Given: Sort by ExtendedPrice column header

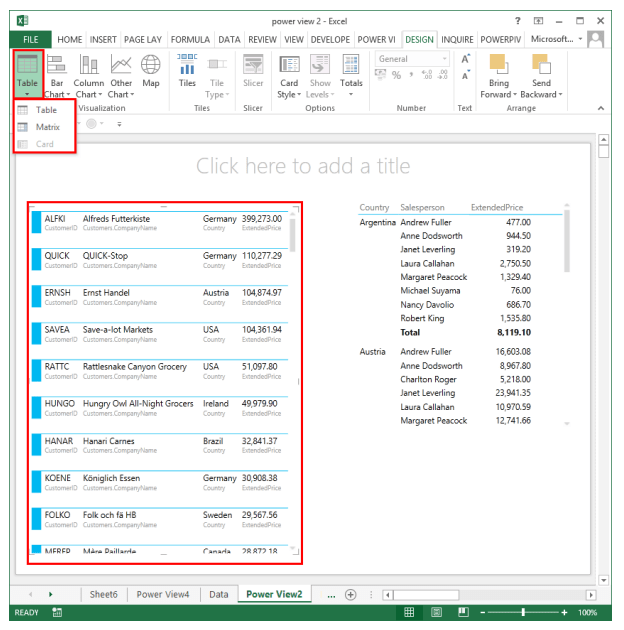Looking at the screenshot, I should point(497,207).
